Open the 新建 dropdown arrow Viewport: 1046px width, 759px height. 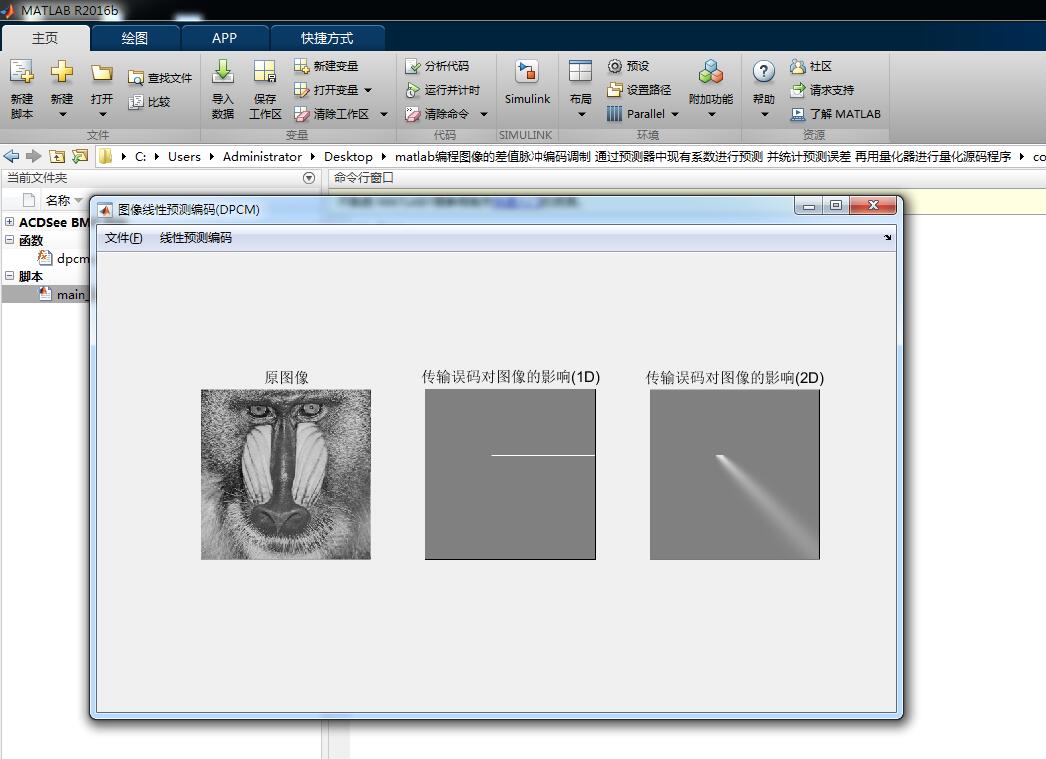click(62, 115)
